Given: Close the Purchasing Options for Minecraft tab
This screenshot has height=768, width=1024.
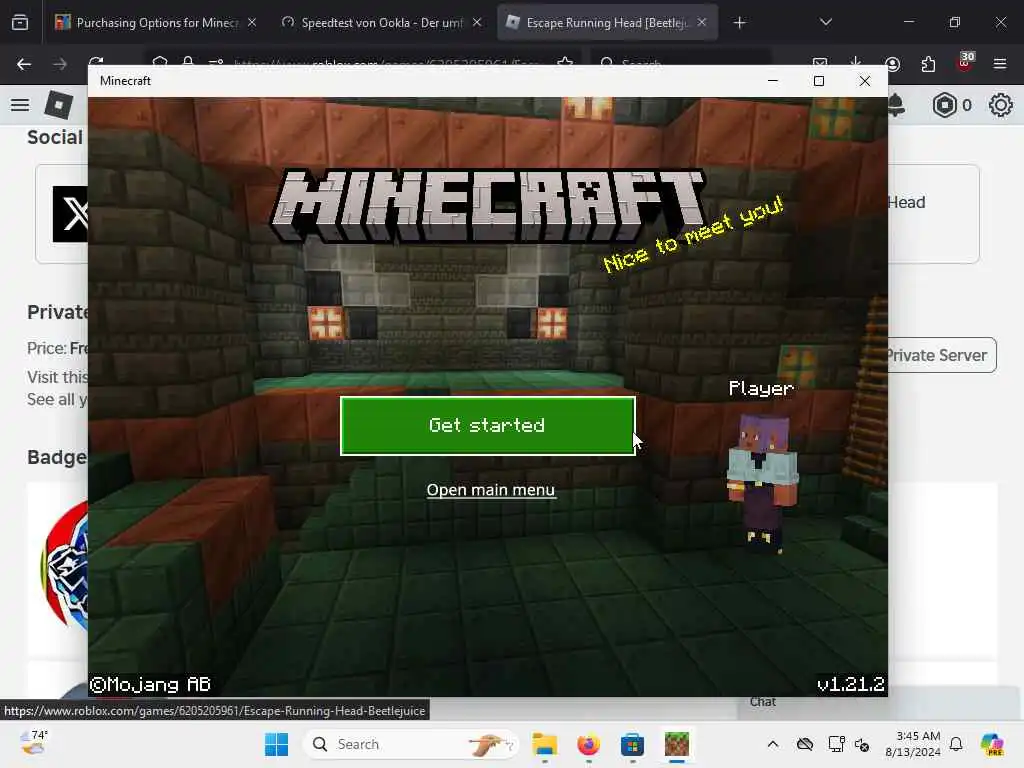Looking at the screenshot, I should [x=252, y=23].
